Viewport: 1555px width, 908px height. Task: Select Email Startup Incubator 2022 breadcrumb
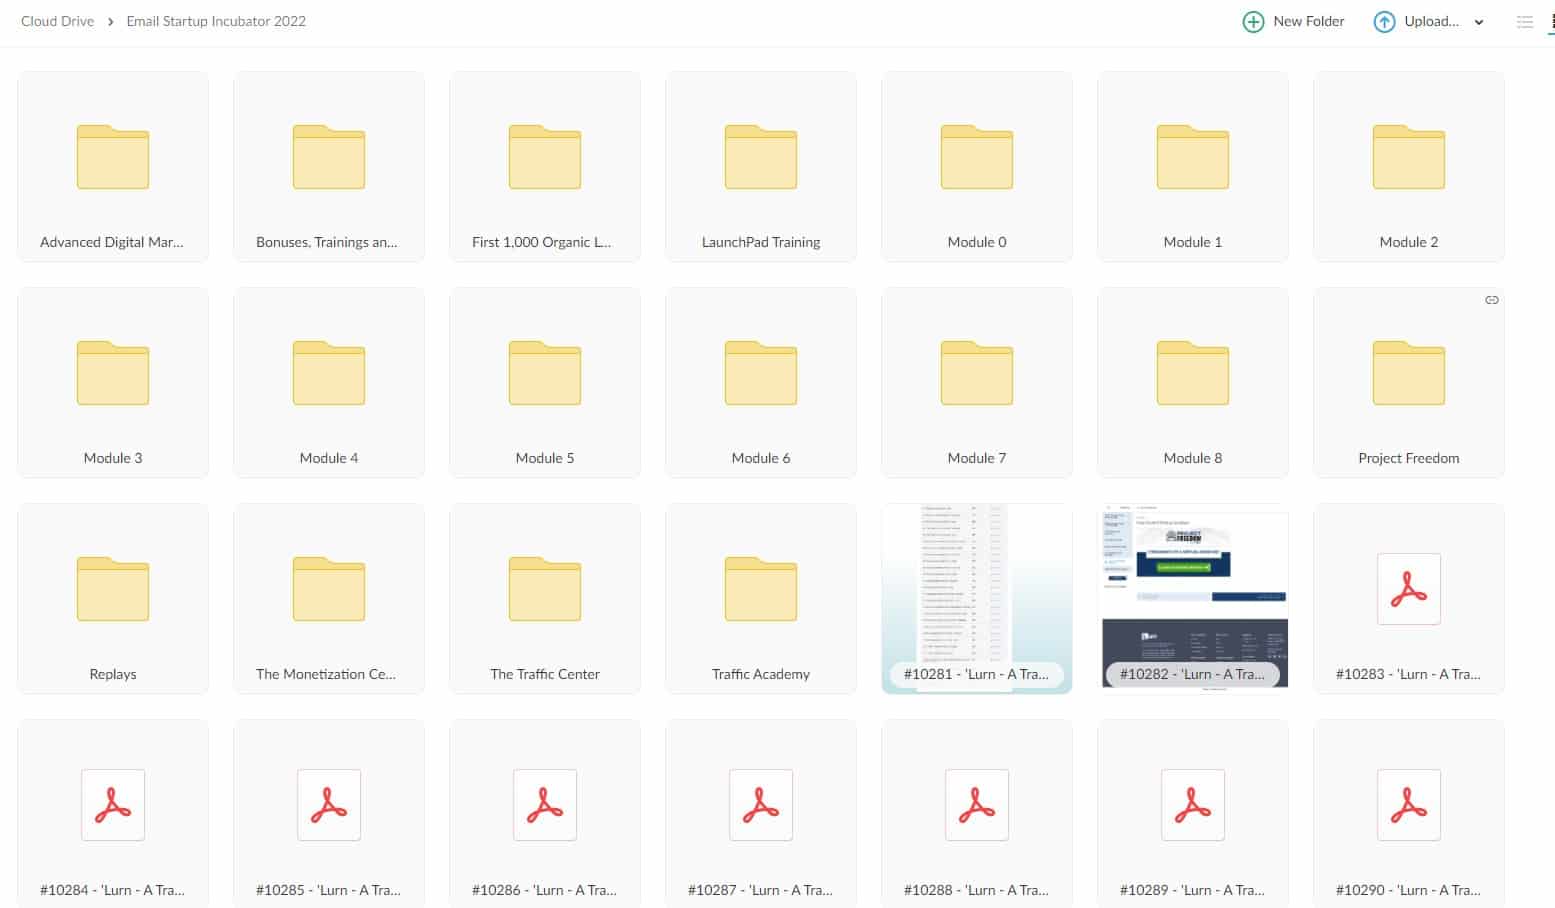coord(216,21)
